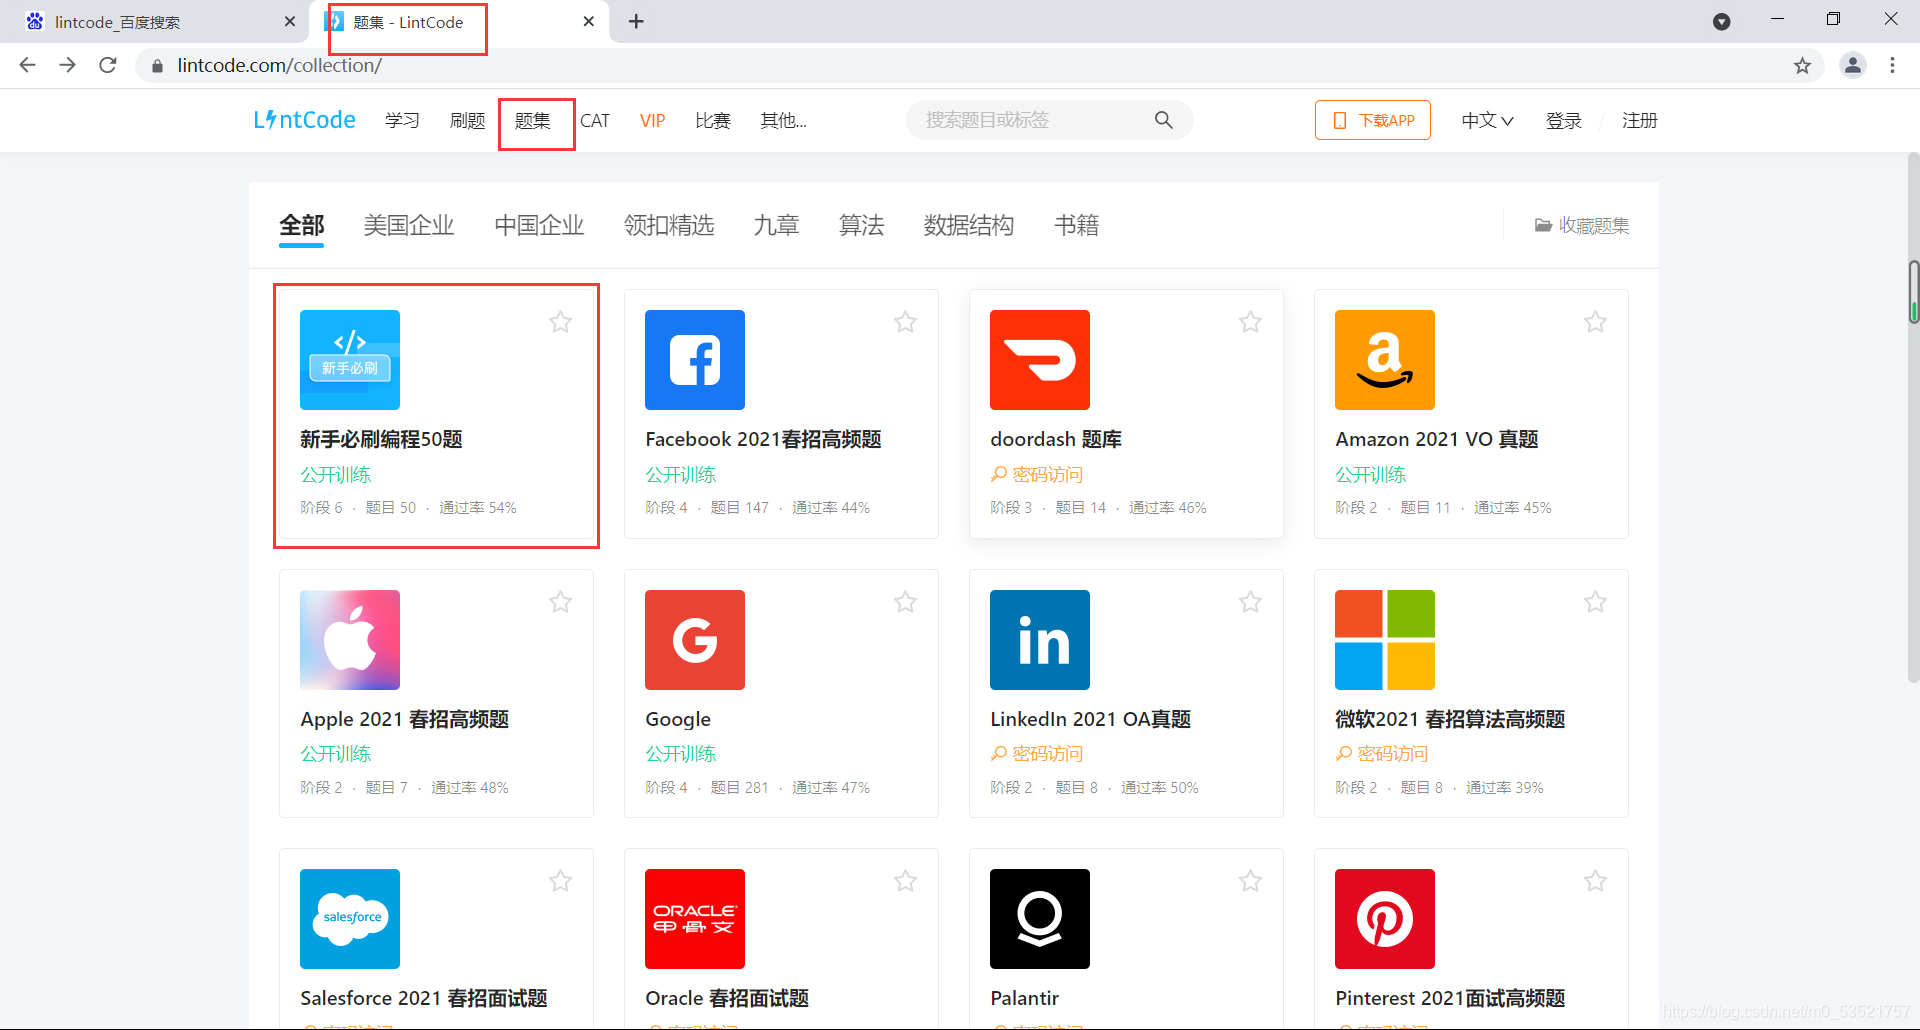Click the 登录 link
Screen dimensions: 1920x1030
tap(1564, 121)
